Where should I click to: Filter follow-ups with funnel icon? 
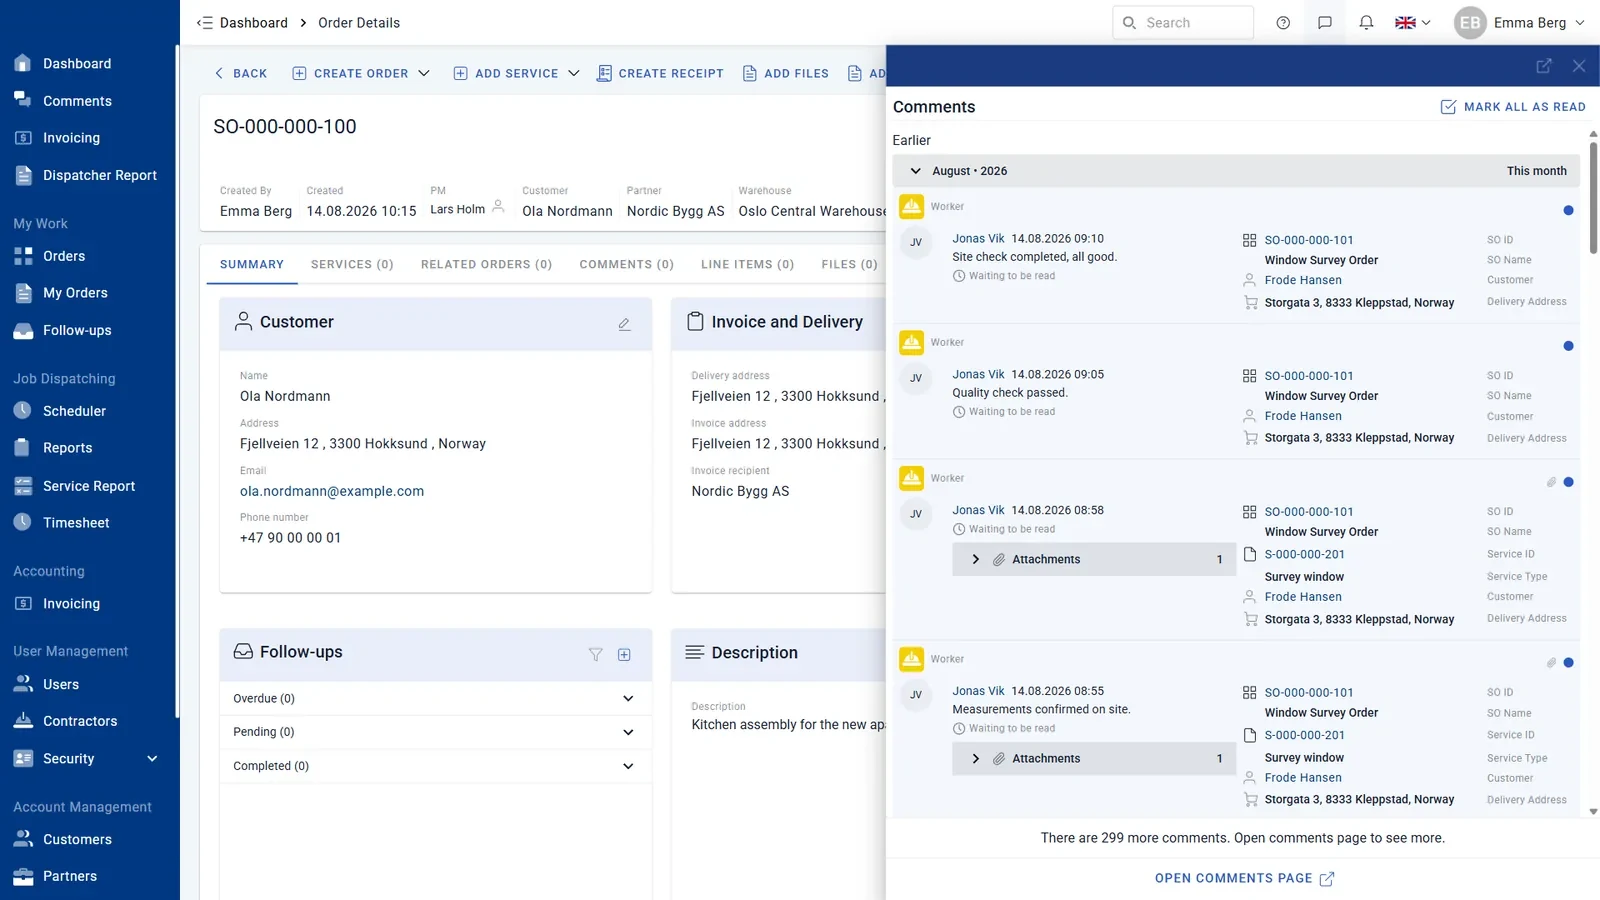coord(596,655)
